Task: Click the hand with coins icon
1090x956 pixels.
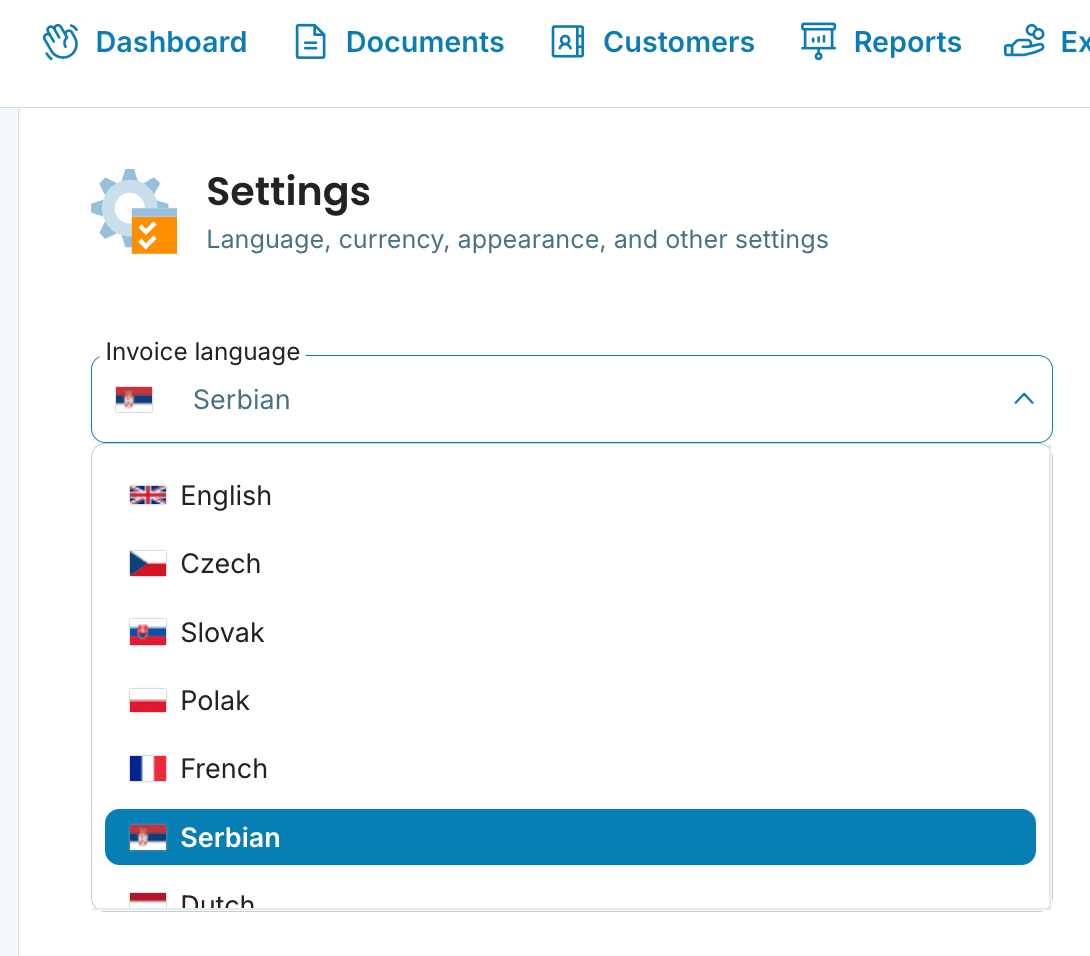Action: click(x=1024, y=42)
